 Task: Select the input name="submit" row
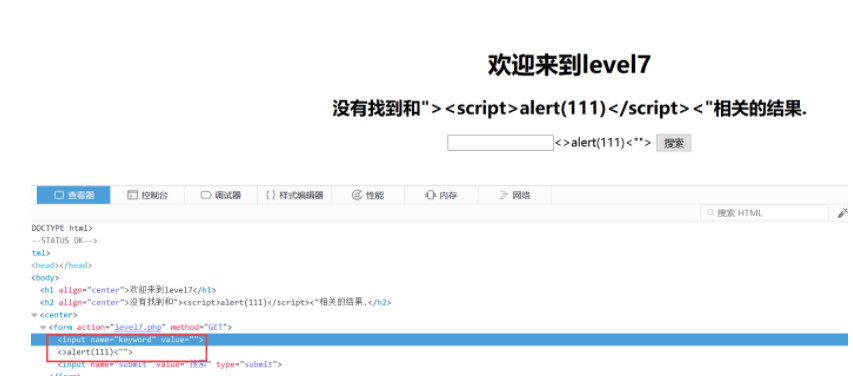point(169,364)
